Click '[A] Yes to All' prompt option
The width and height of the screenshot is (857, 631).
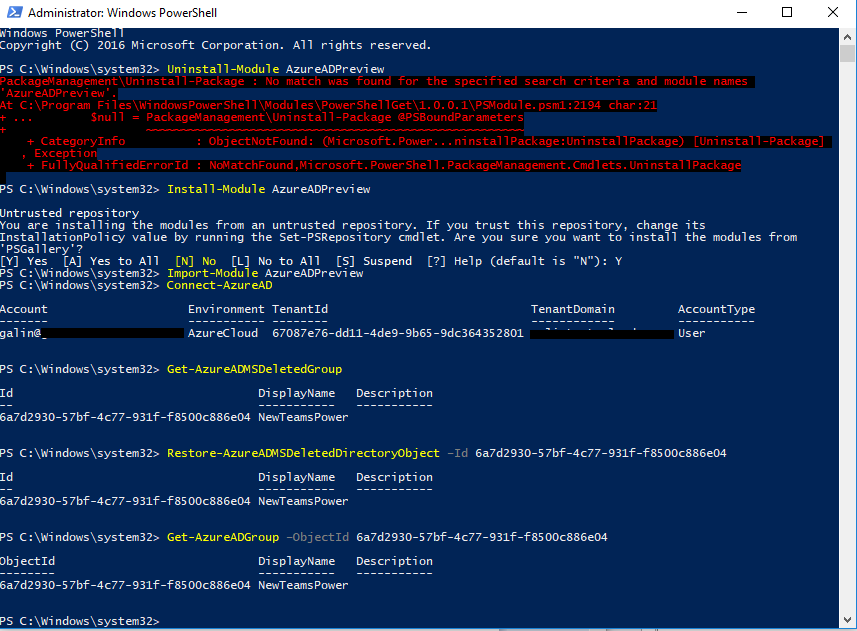pos(111,261)
